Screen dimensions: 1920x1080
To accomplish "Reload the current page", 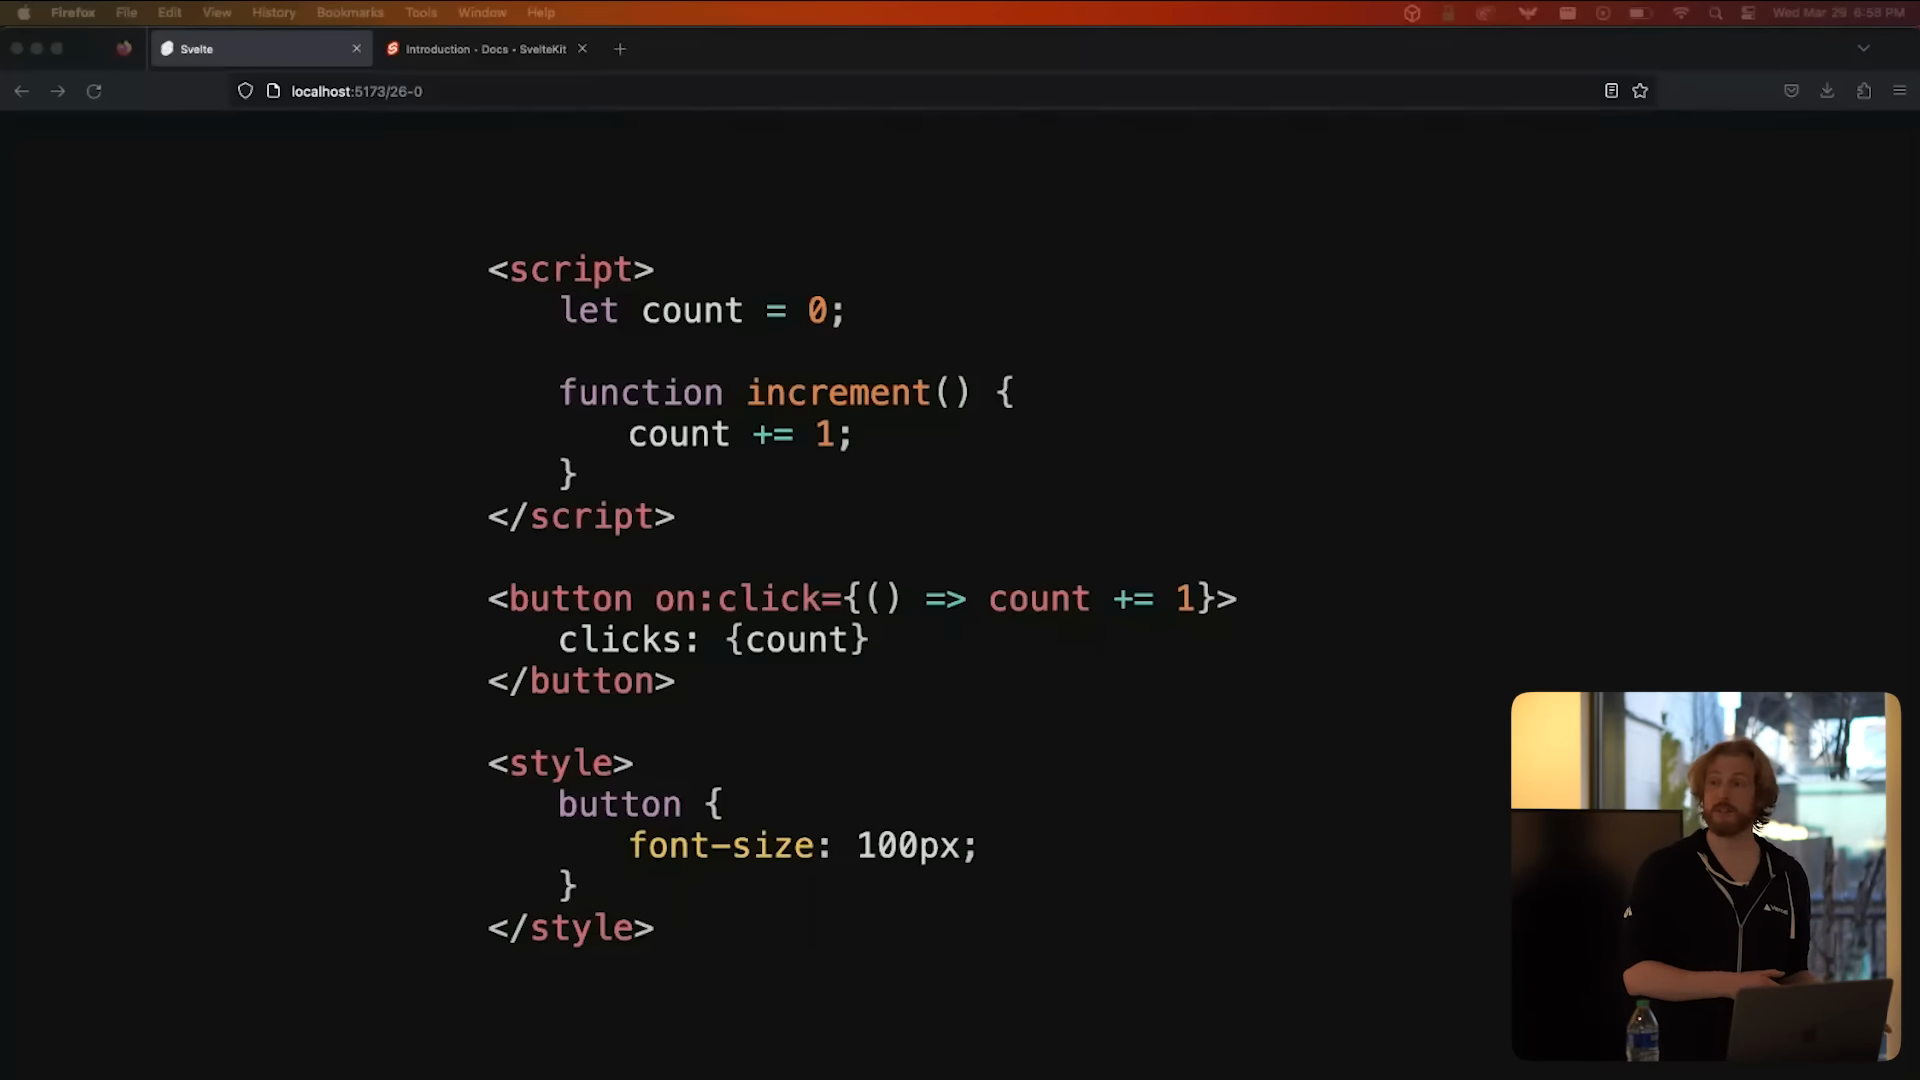I will coord(94,91).
